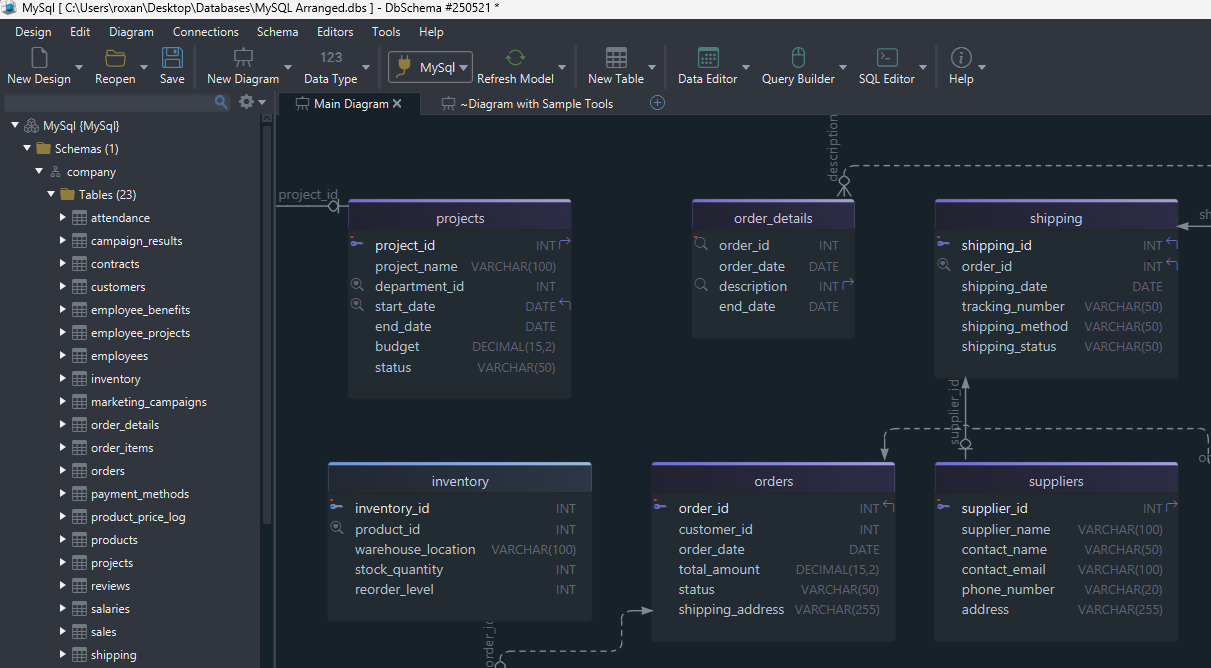The height and width of the screenshot is (668, 1211).
Task: Click the index icon beside product_id in inventory
Action: (x=337, y=528)
